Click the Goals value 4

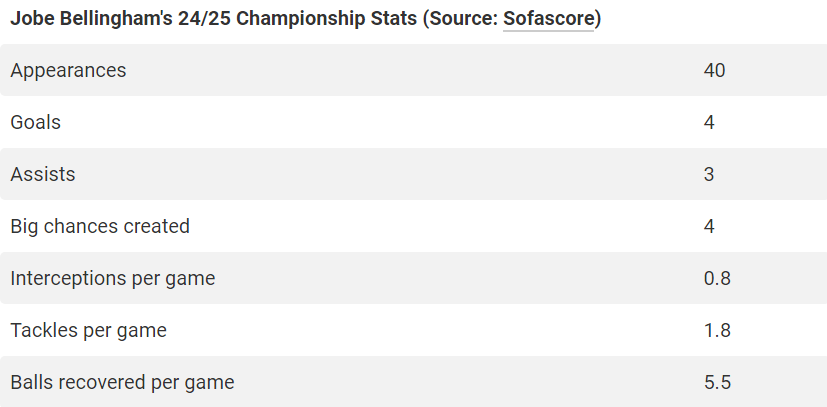tap(709, 122)
